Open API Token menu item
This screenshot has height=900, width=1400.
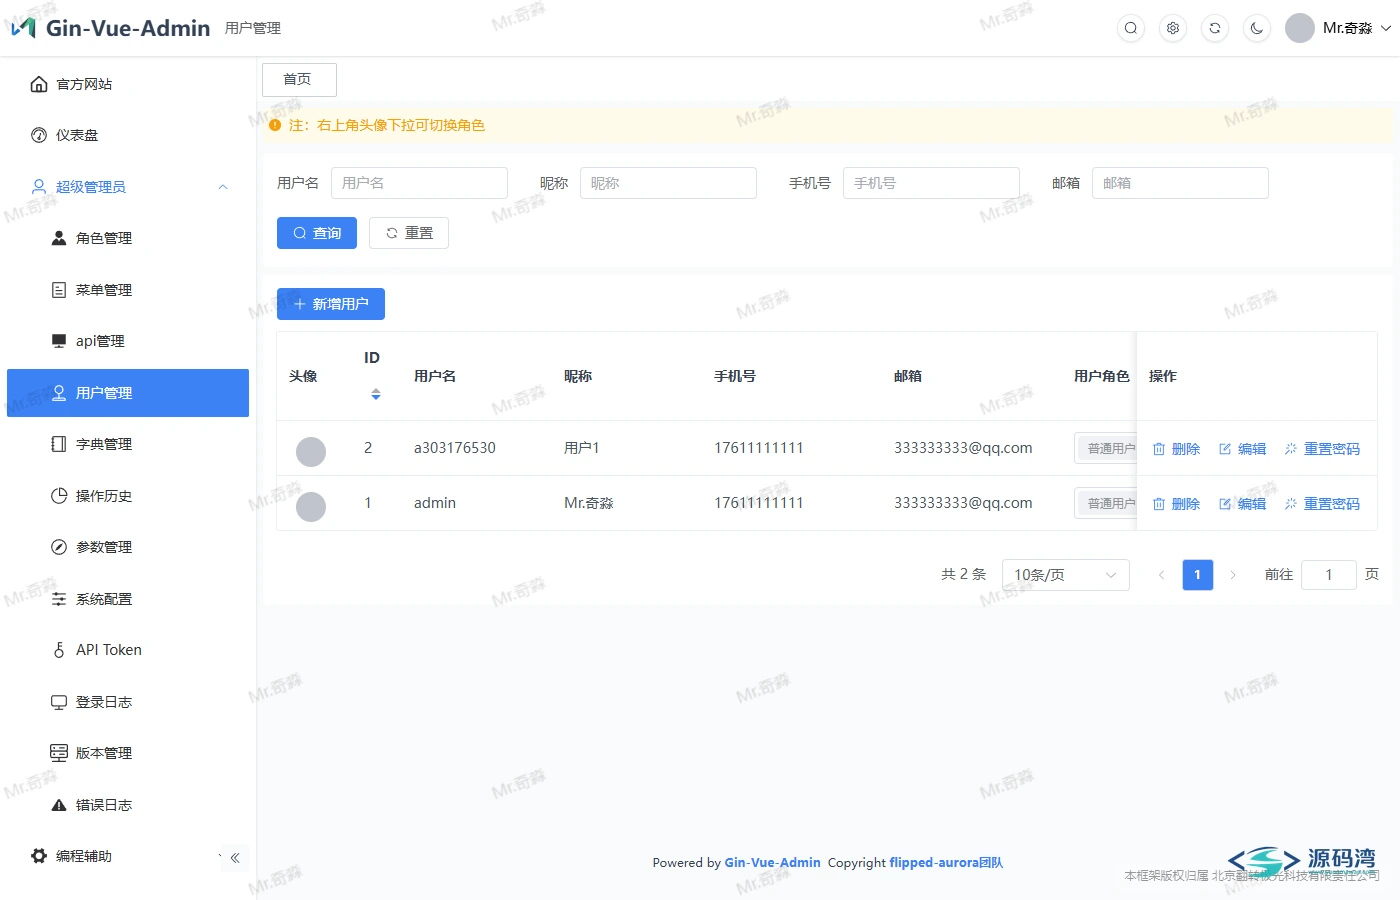(x=128, y=650)
